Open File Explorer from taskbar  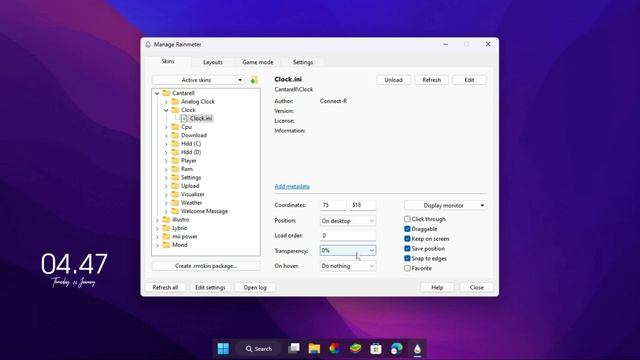coord(314,349)
